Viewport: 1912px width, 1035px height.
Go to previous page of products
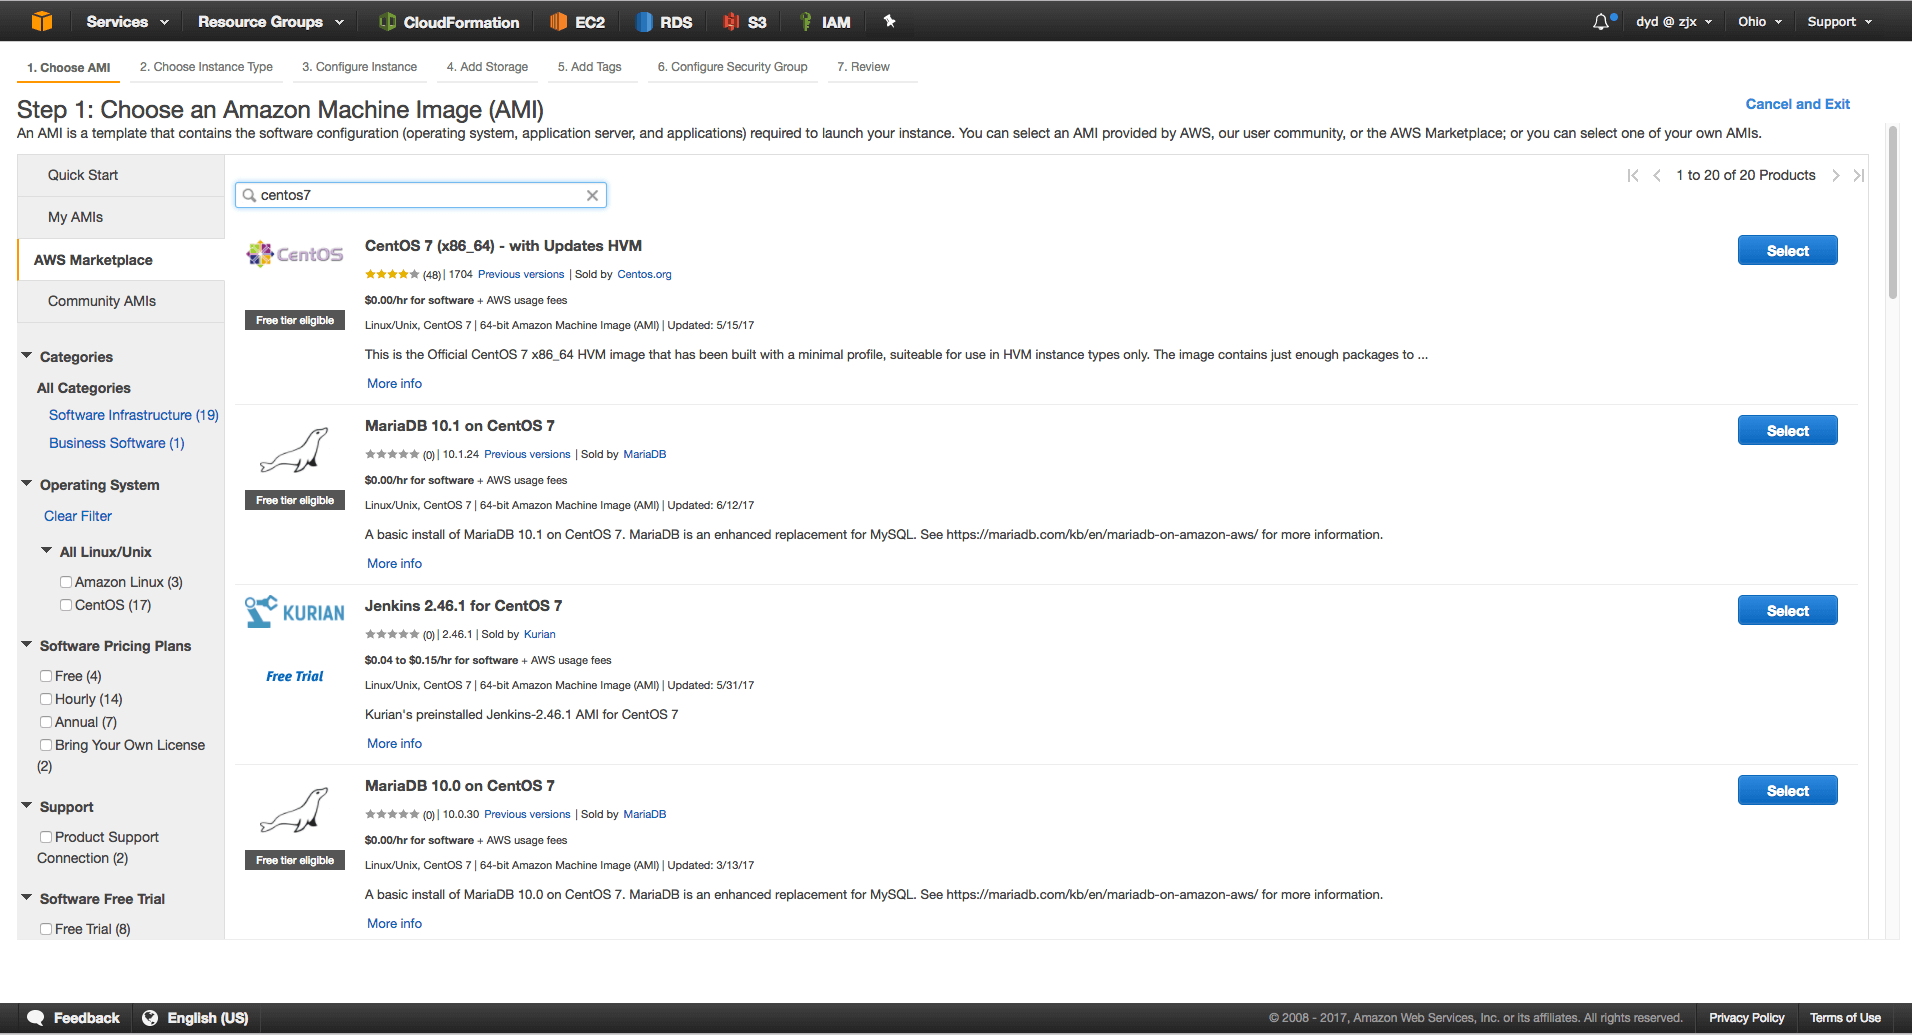click(1657, 175)
